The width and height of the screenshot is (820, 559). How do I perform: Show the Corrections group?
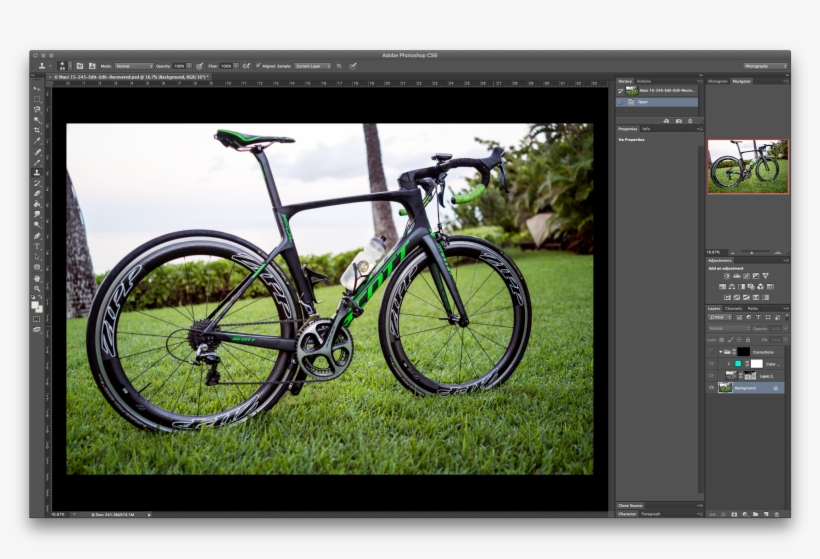[x=711, y=352]
